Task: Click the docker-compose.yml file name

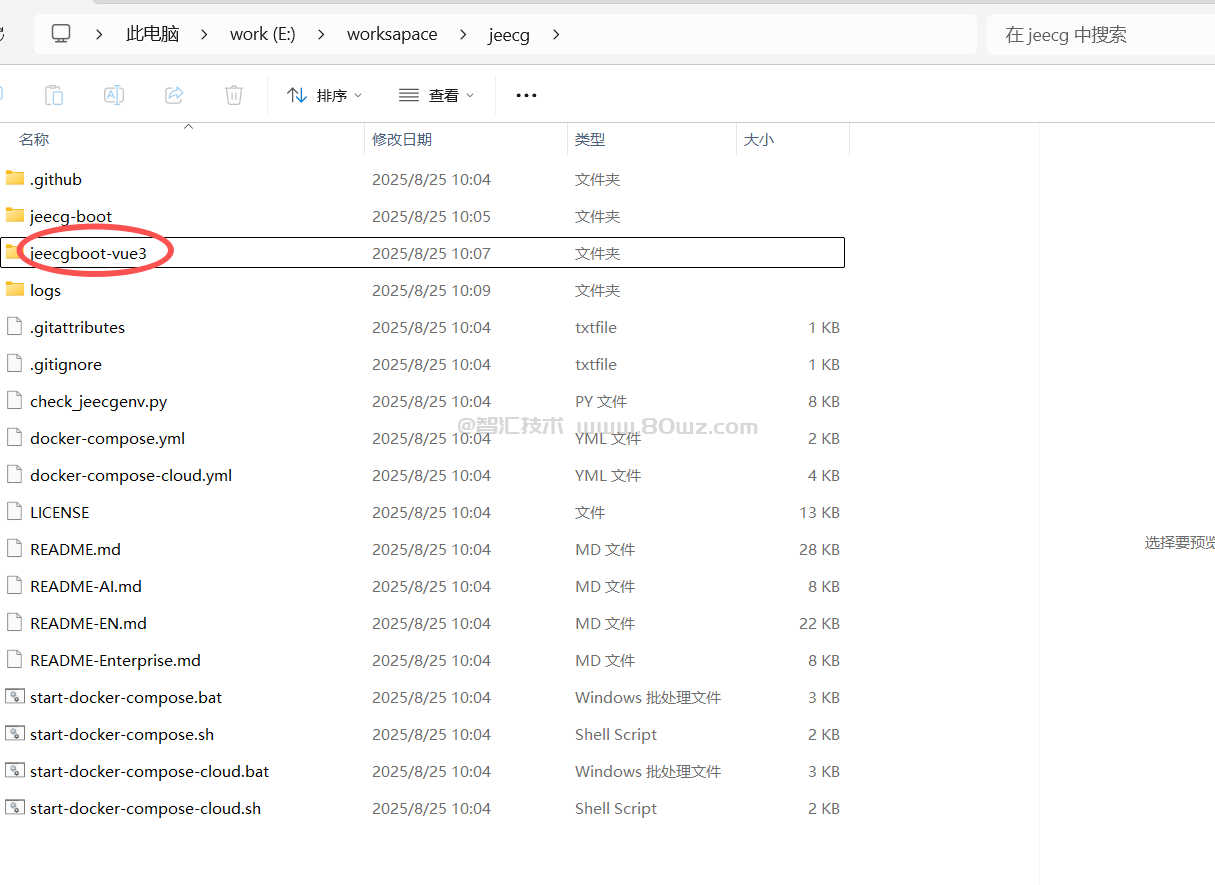Action: coord(107,439)
